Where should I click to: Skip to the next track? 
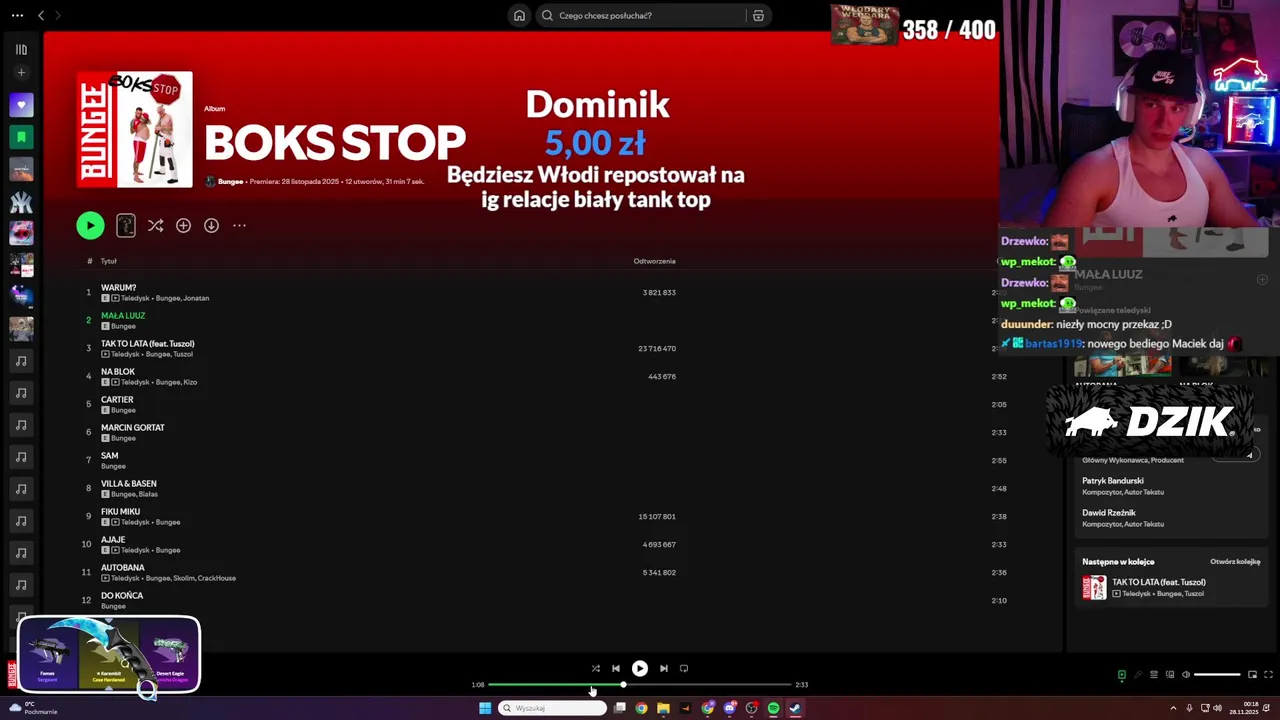pyautogui.click(x=663, y=668)
